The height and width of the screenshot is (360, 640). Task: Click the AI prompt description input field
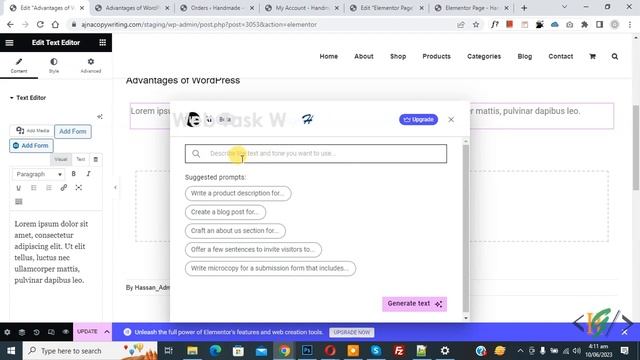coord(316,154)
